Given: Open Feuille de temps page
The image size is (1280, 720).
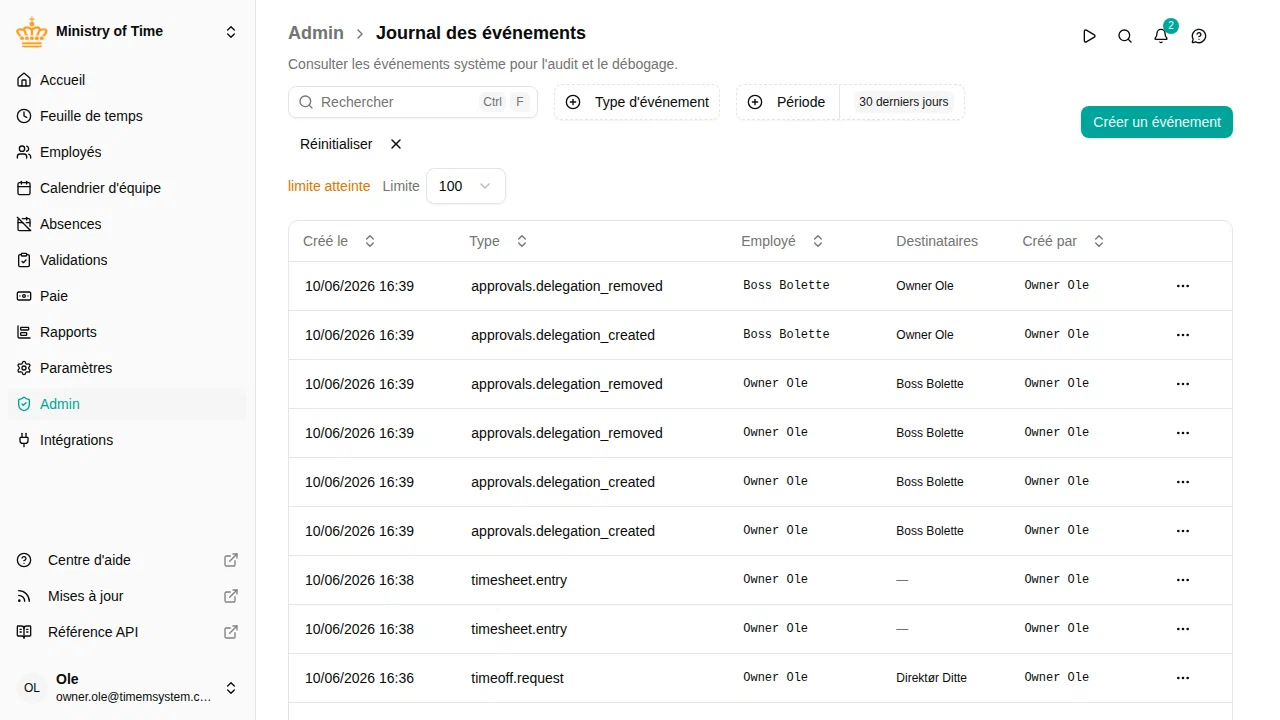Looking at the screenshot, I should click(127, 116).
